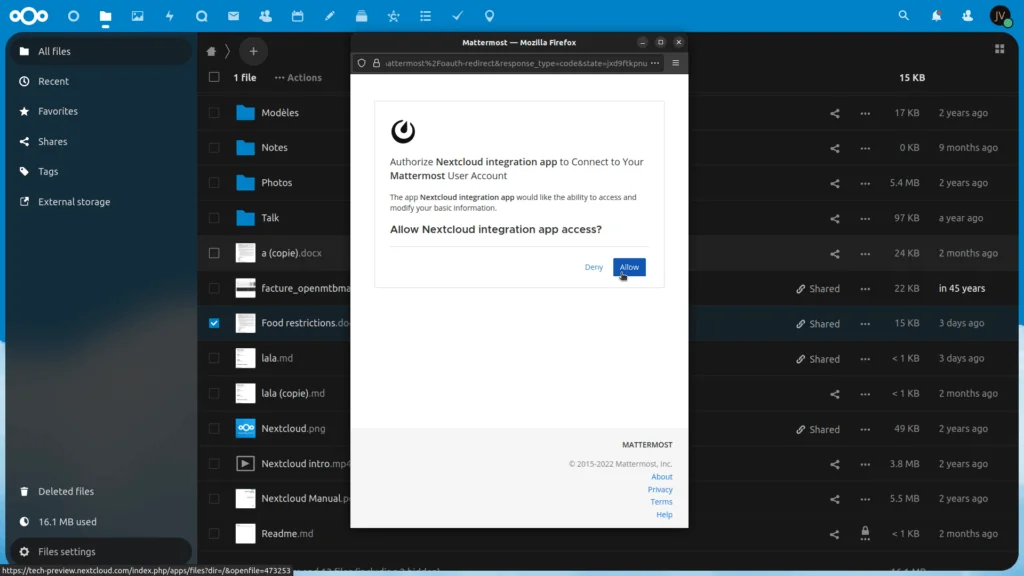Click the padlock icon in Firefox address bar
The image size is (1024, 576).
click(x=376, y=63)
